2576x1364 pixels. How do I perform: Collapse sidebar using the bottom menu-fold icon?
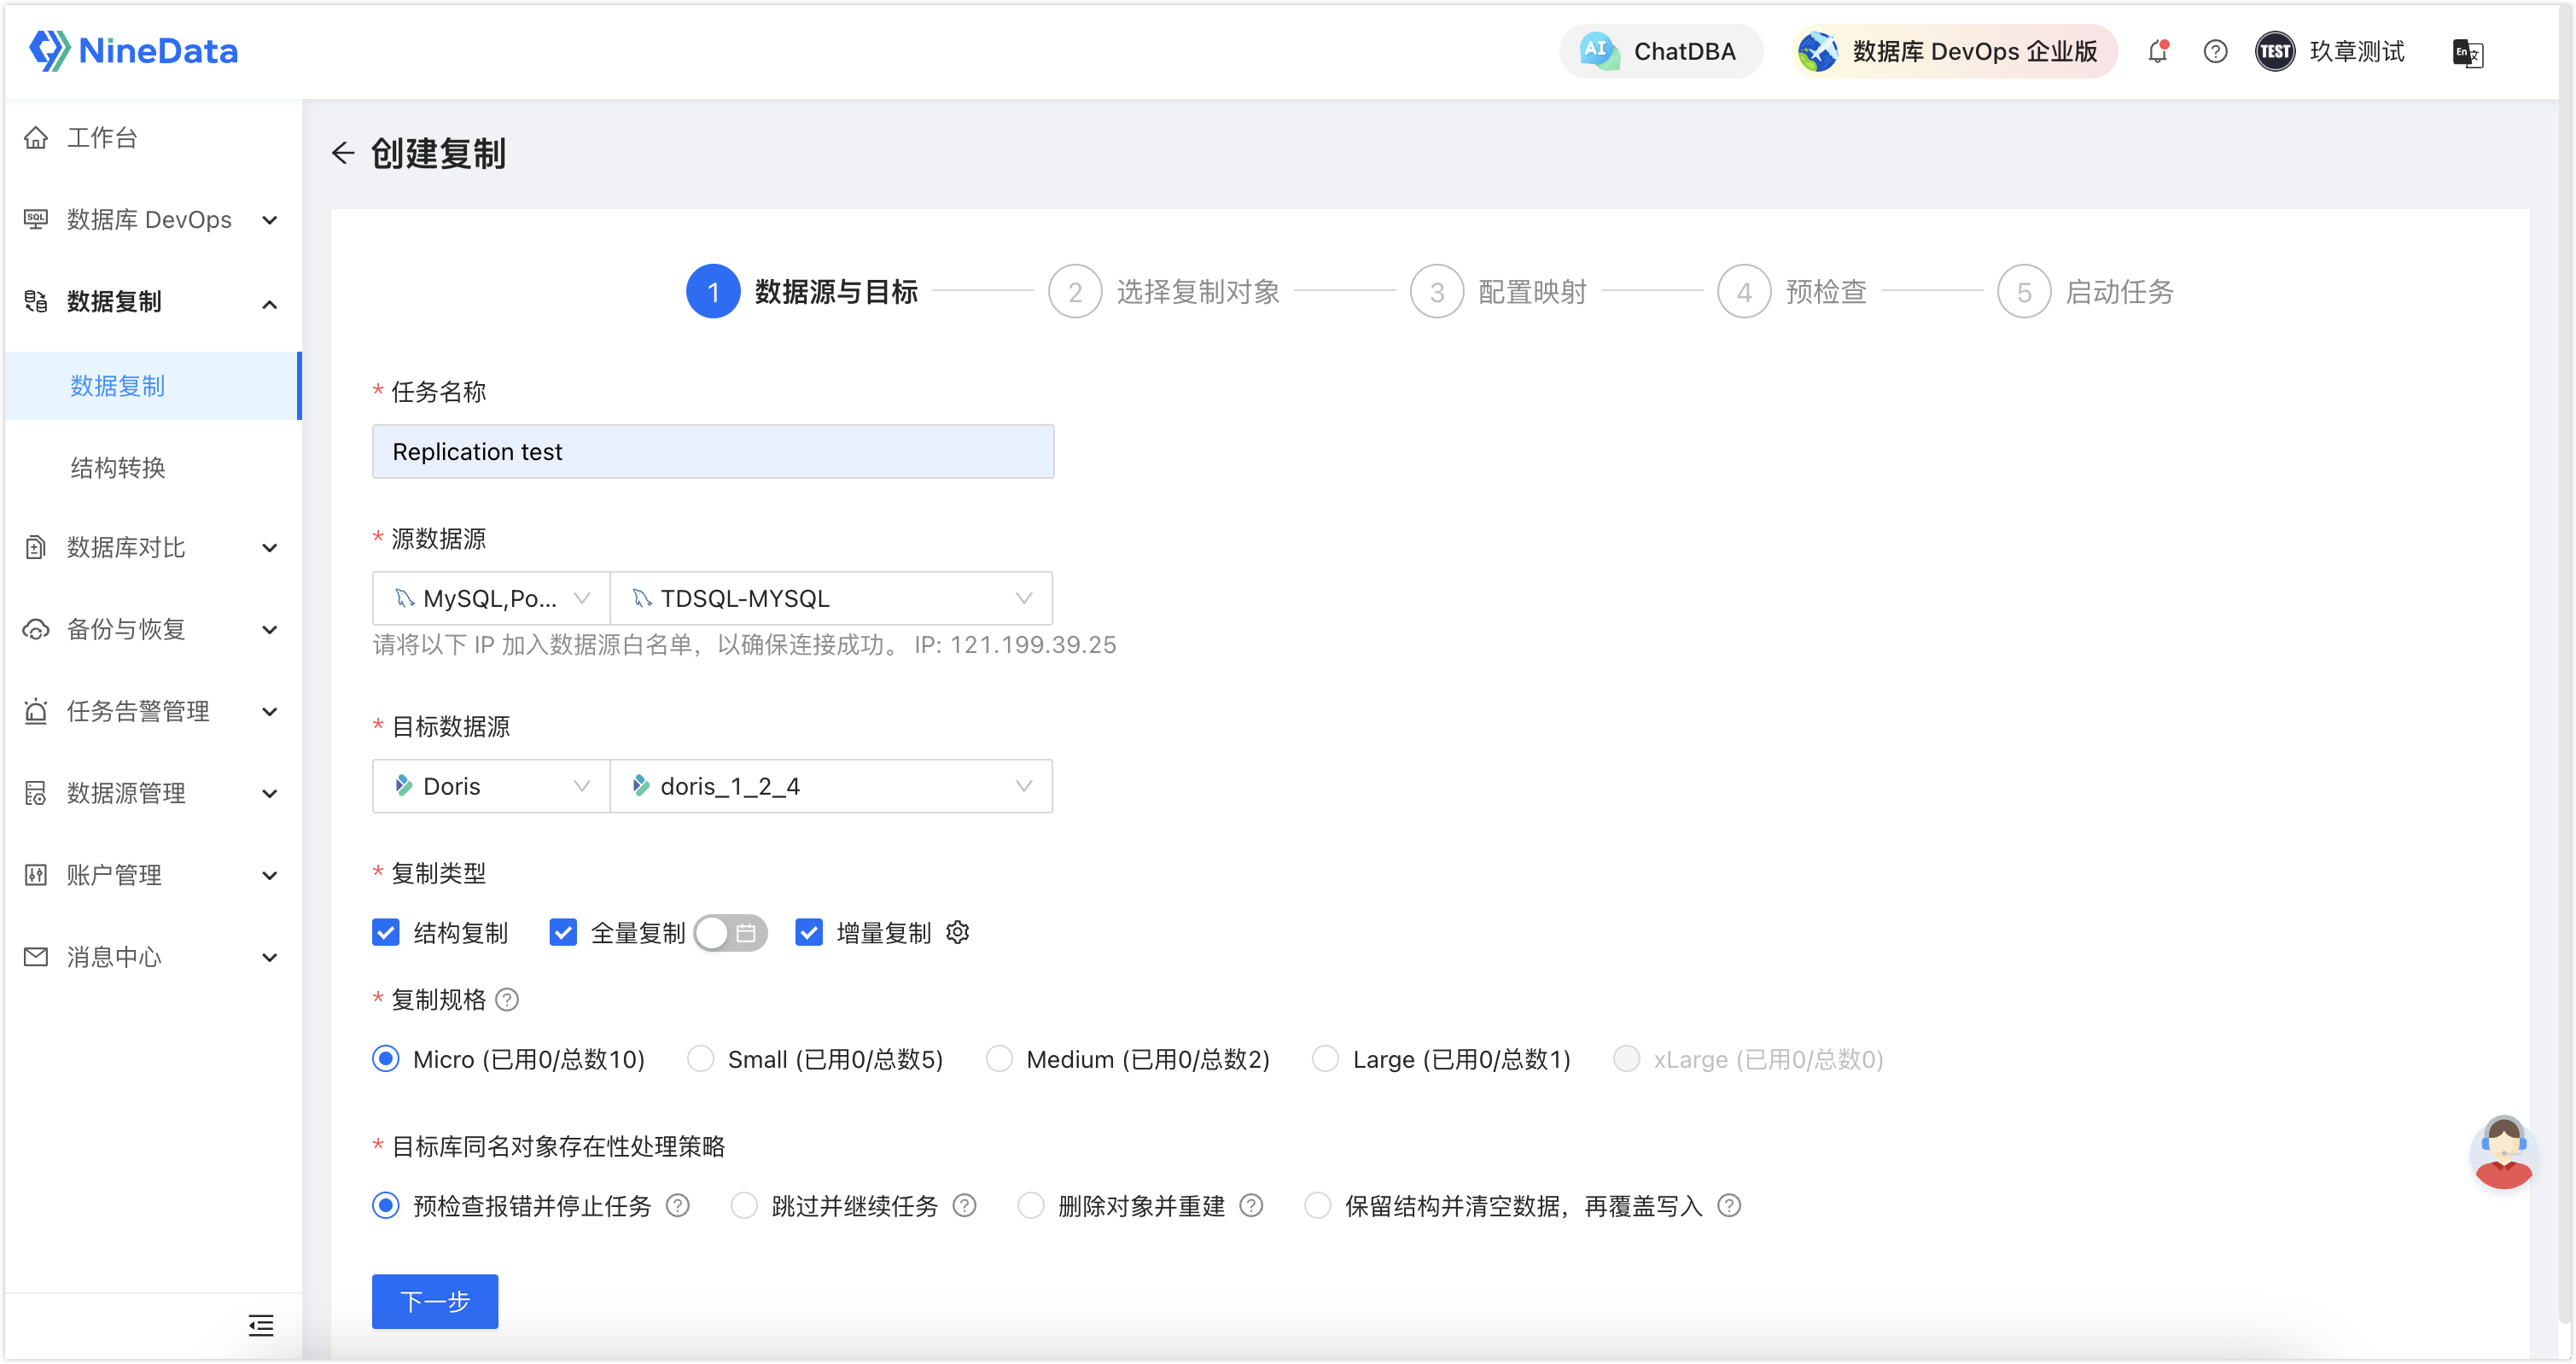[261, 1325]
